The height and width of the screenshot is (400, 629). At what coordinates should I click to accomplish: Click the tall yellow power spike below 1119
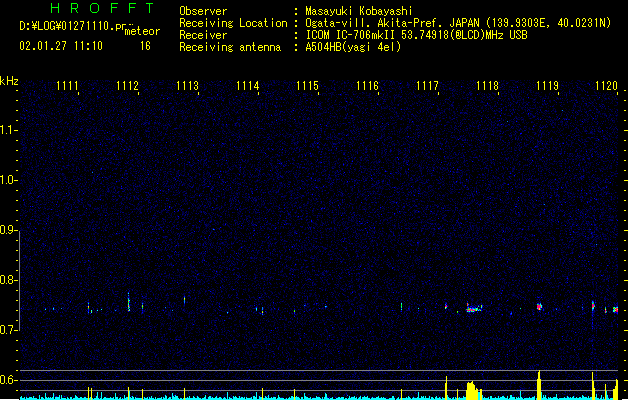pos(539,385)
